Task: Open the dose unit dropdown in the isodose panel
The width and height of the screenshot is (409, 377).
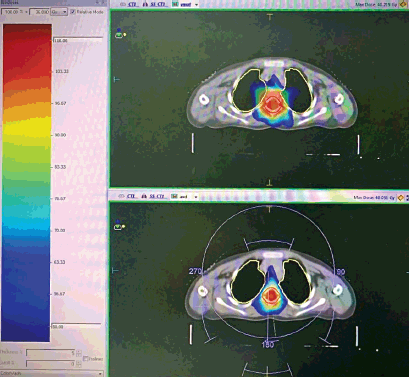Action: 59,12
